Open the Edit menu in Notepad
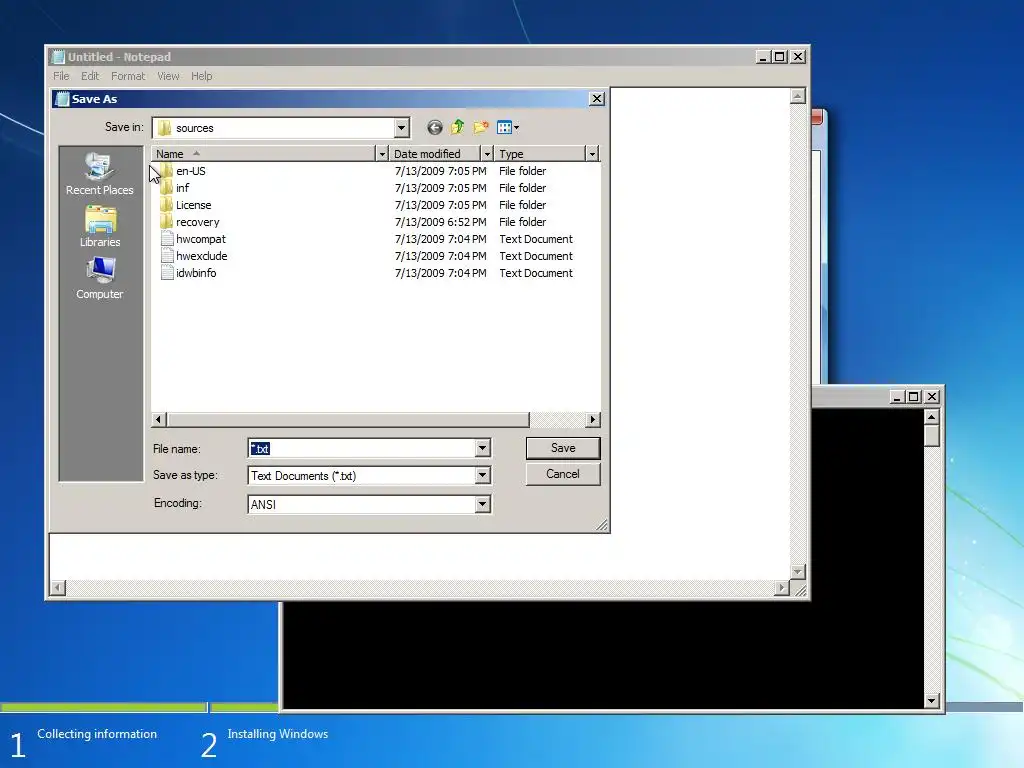 coord(90,76)
